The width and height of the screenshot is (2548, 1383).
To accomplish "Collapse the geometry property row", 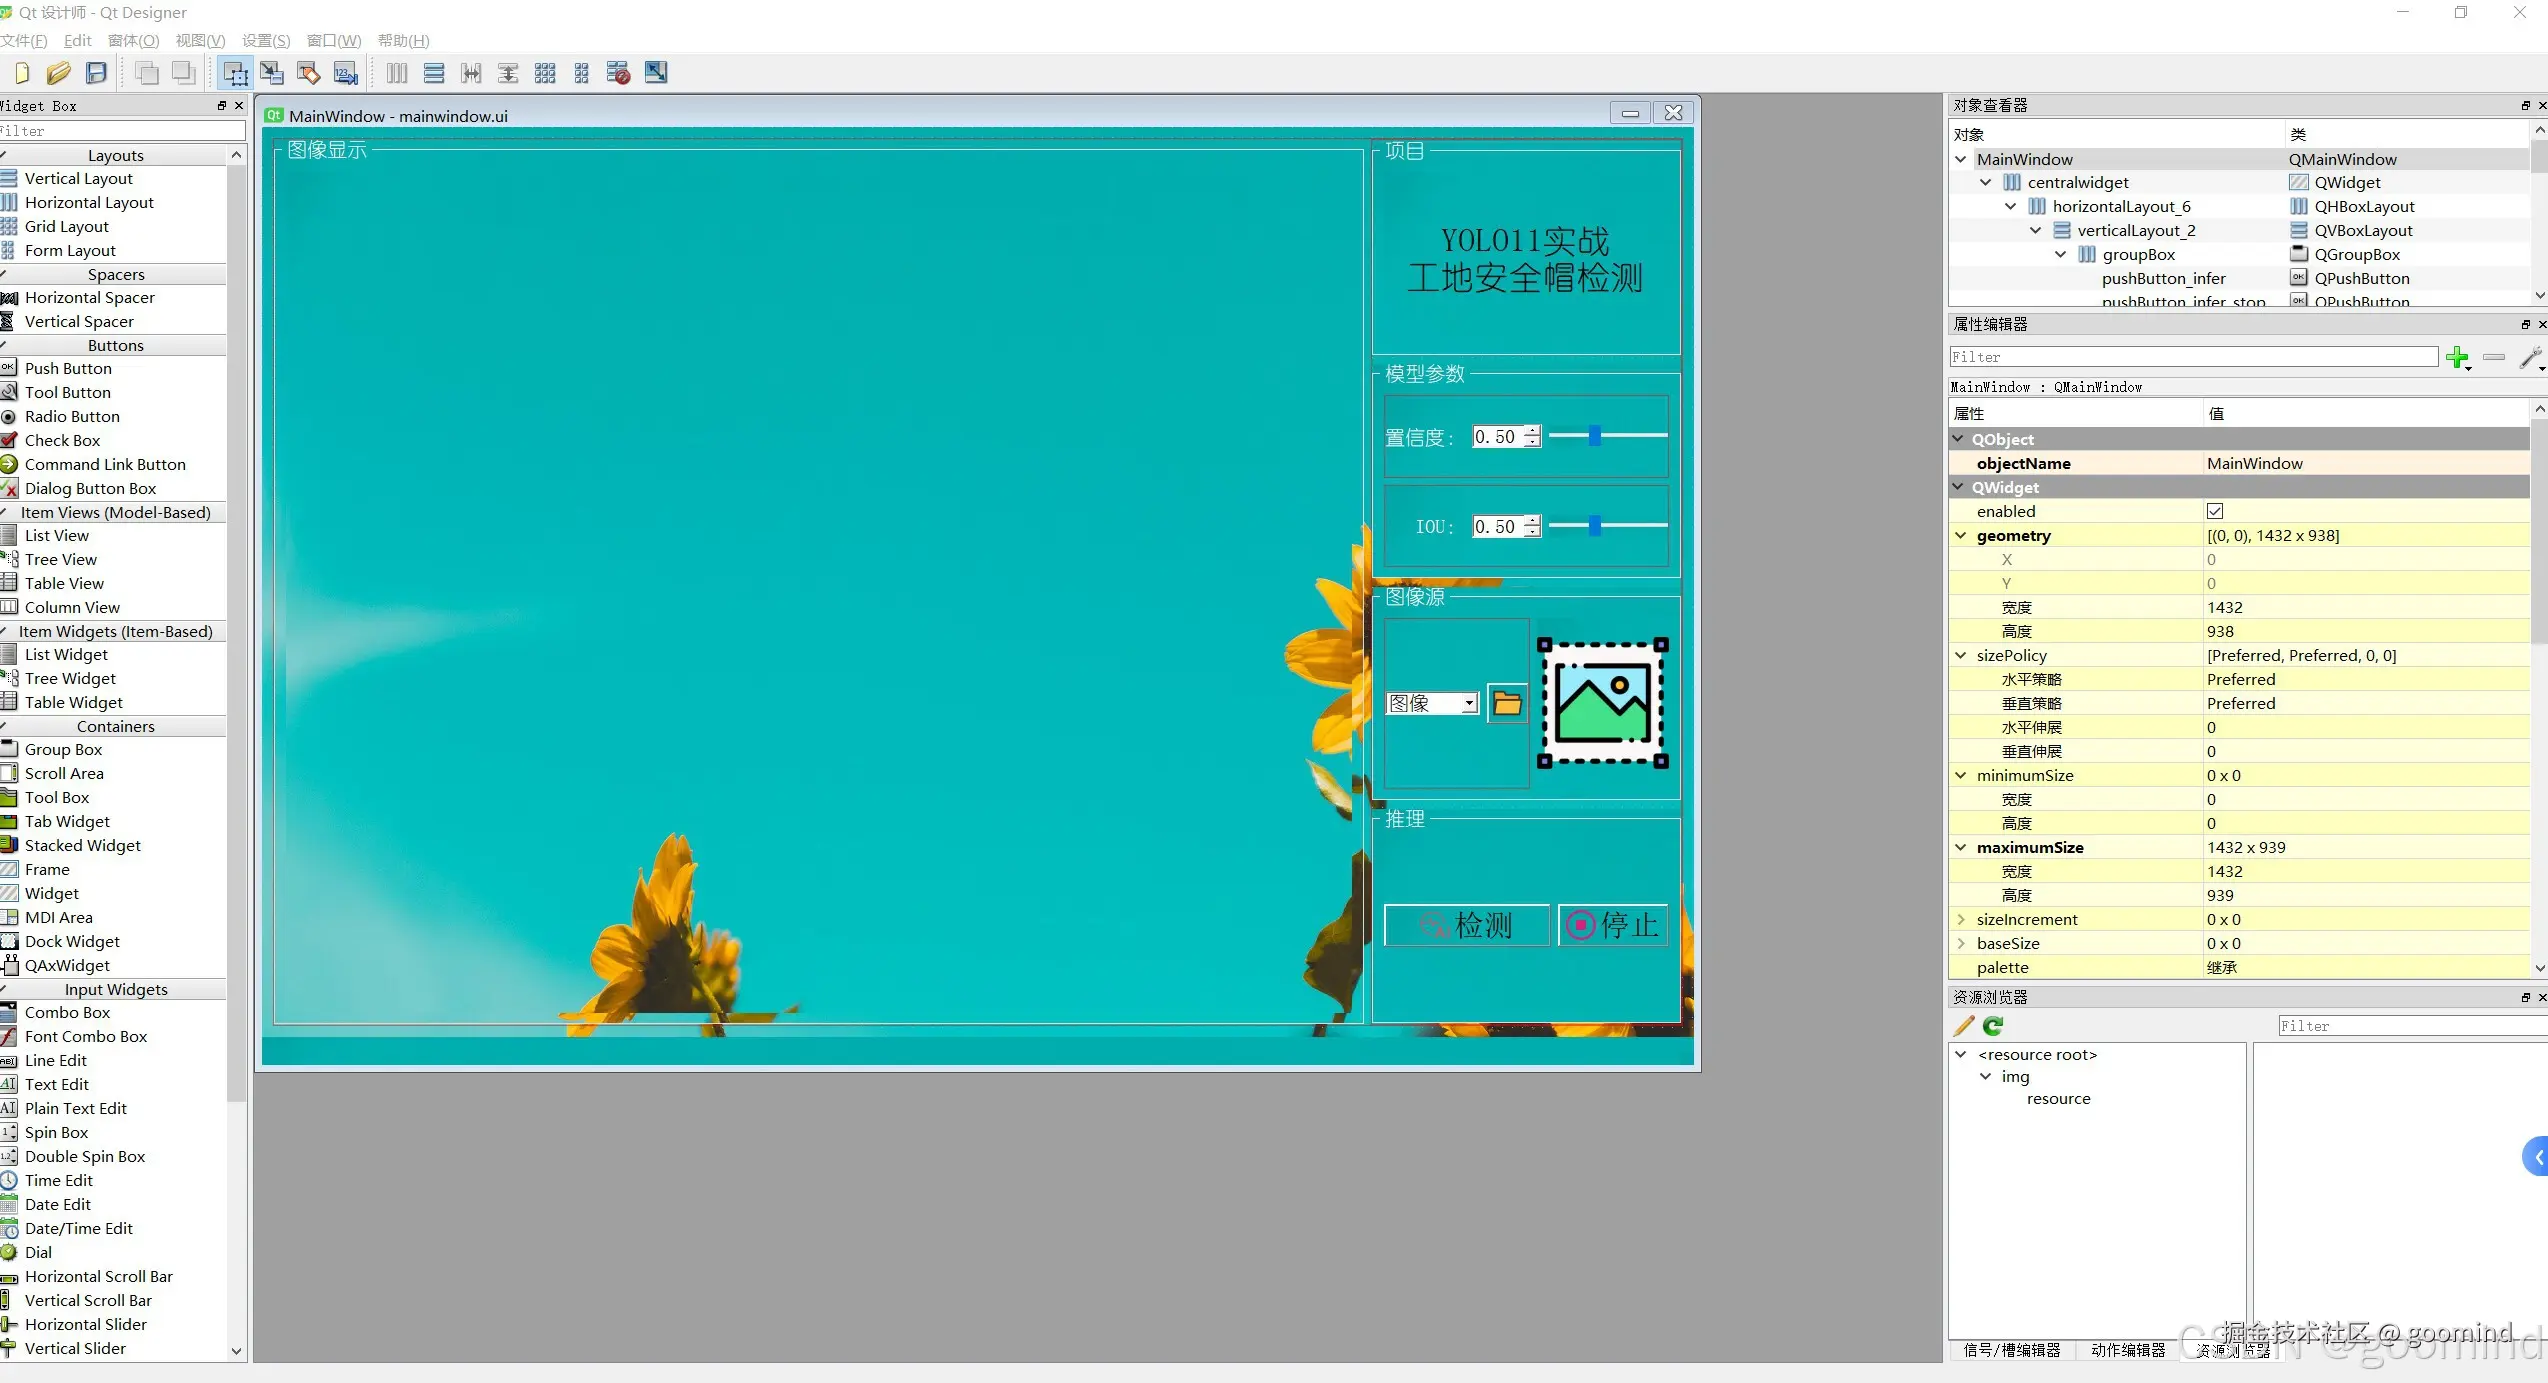I will pyautogui.click(x=1961, y=536).
